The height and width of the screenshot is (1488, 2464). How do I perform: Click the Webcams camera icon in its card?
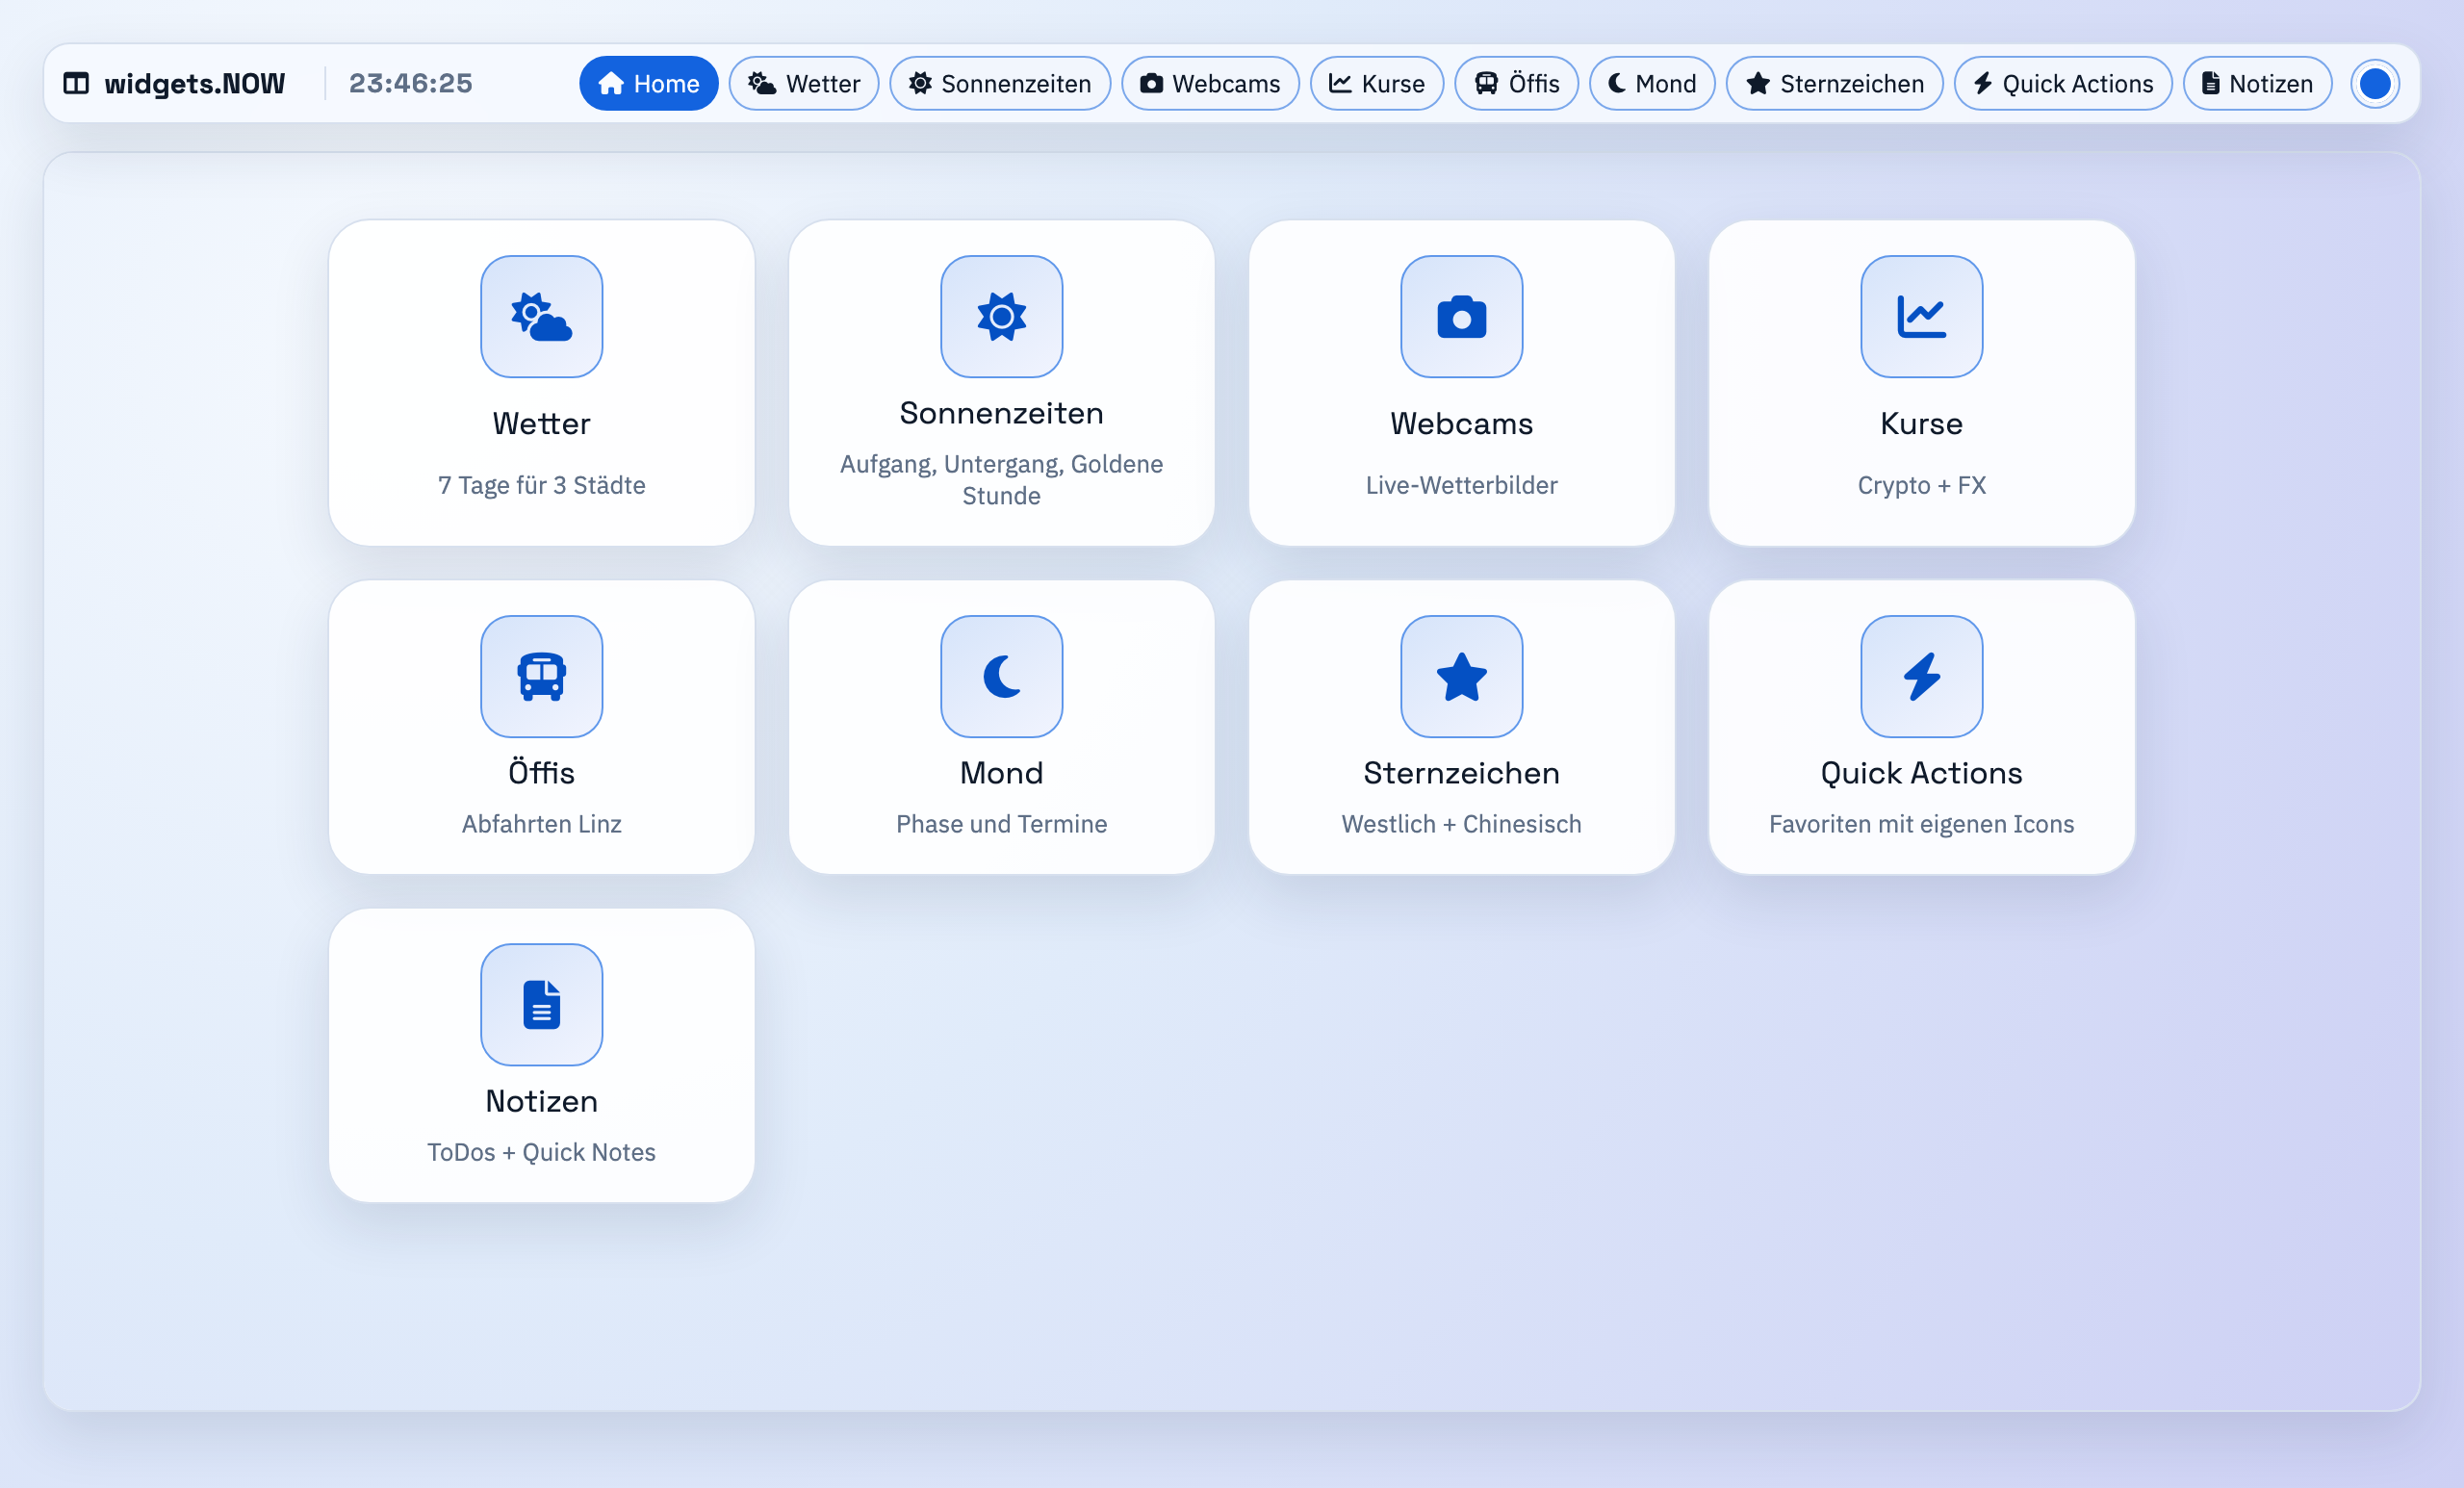(x=1461, y=316)
